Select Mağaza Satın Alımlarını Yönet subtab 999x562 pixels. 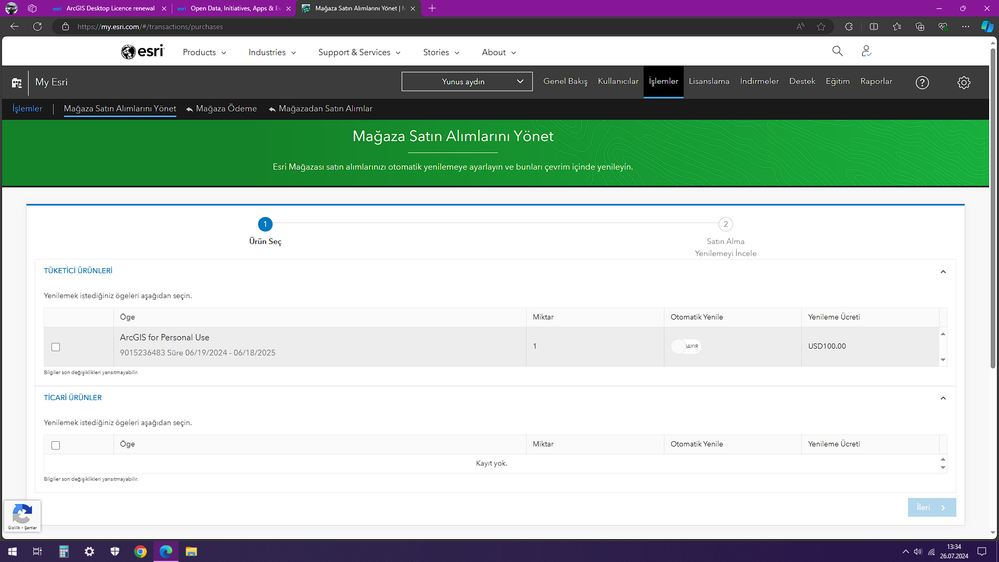(120, 109)
